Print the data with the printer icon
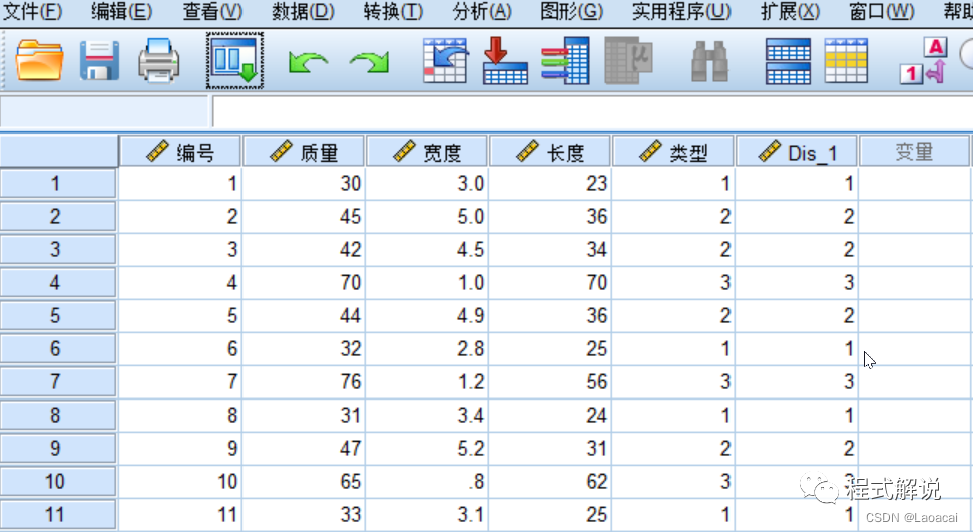973x532 pixels. [x=159, y=61]
